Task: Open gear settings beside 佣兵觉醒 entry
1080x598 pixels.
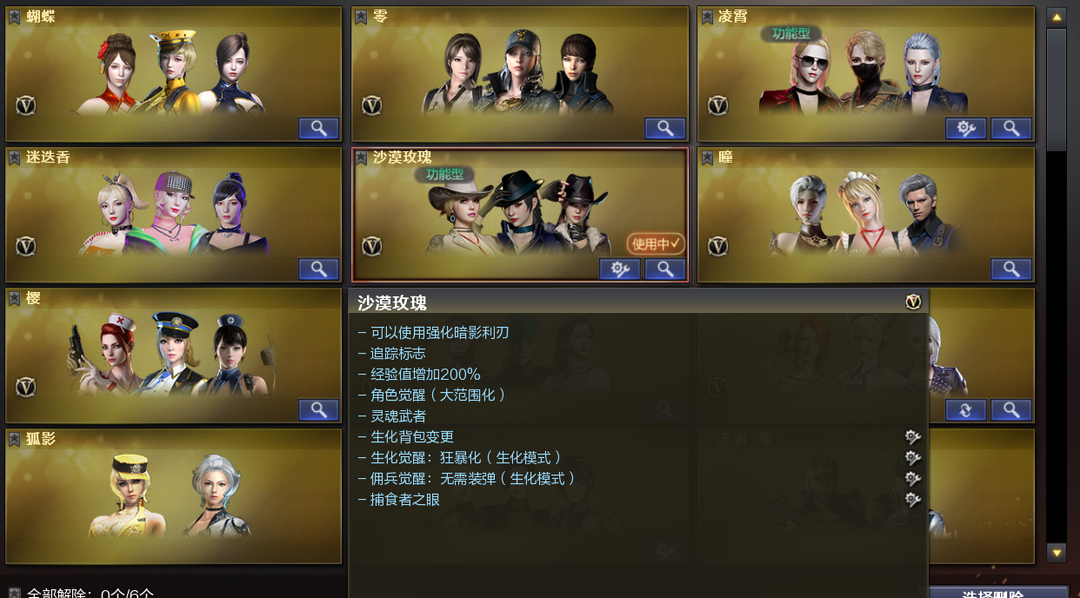Action: coord(913,479)
